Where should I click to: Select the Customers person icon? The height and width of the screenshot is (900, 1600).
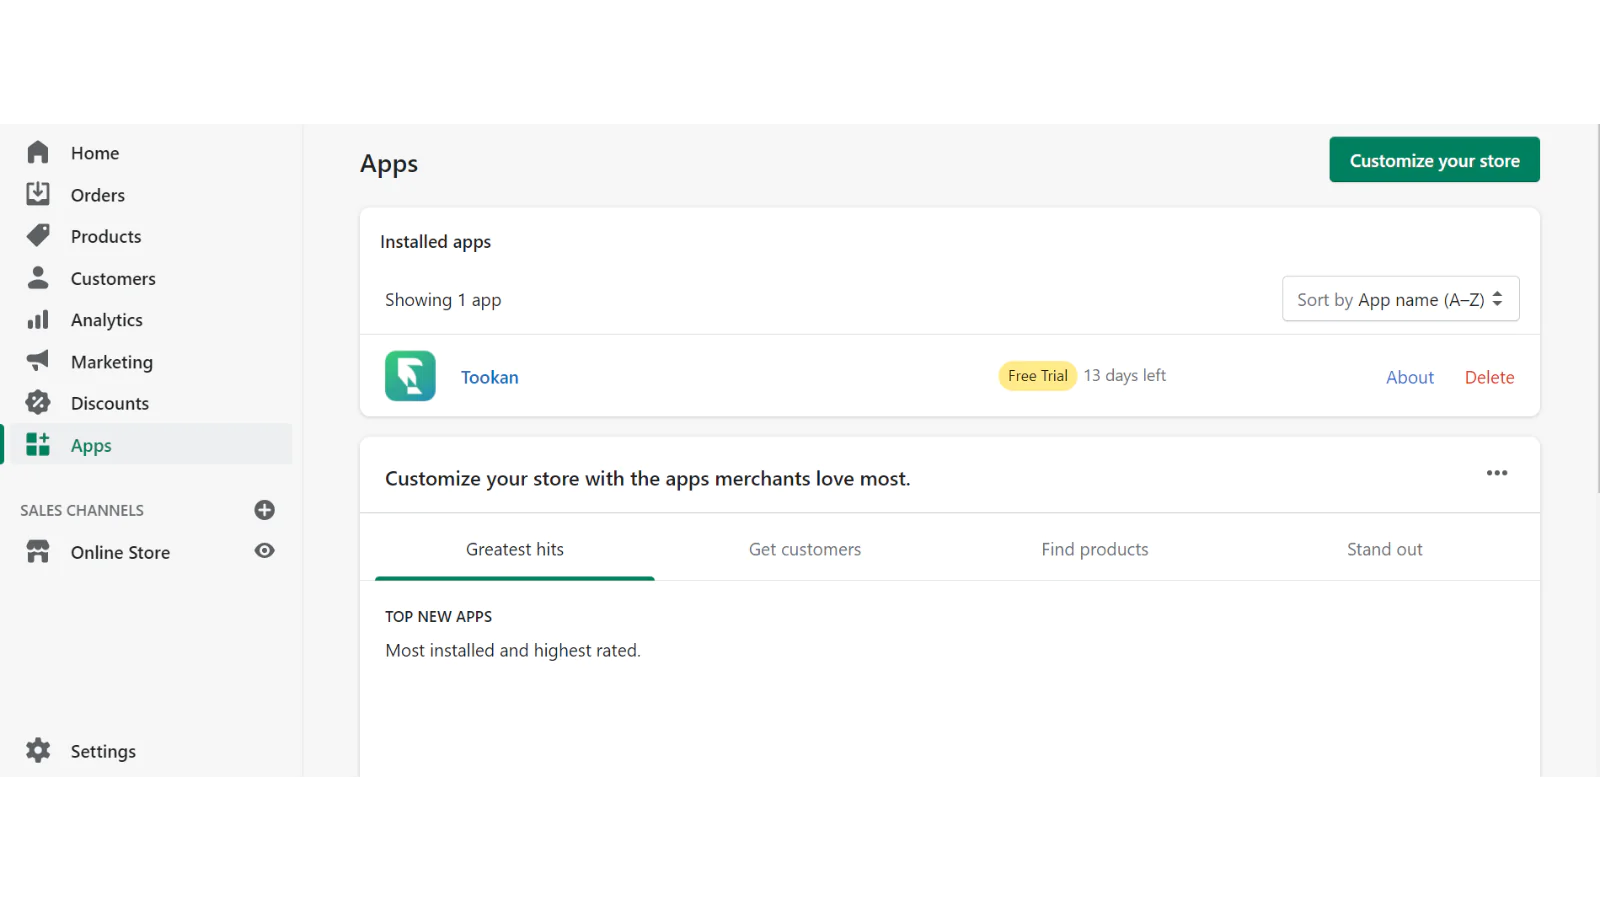(x=38, y=278)
